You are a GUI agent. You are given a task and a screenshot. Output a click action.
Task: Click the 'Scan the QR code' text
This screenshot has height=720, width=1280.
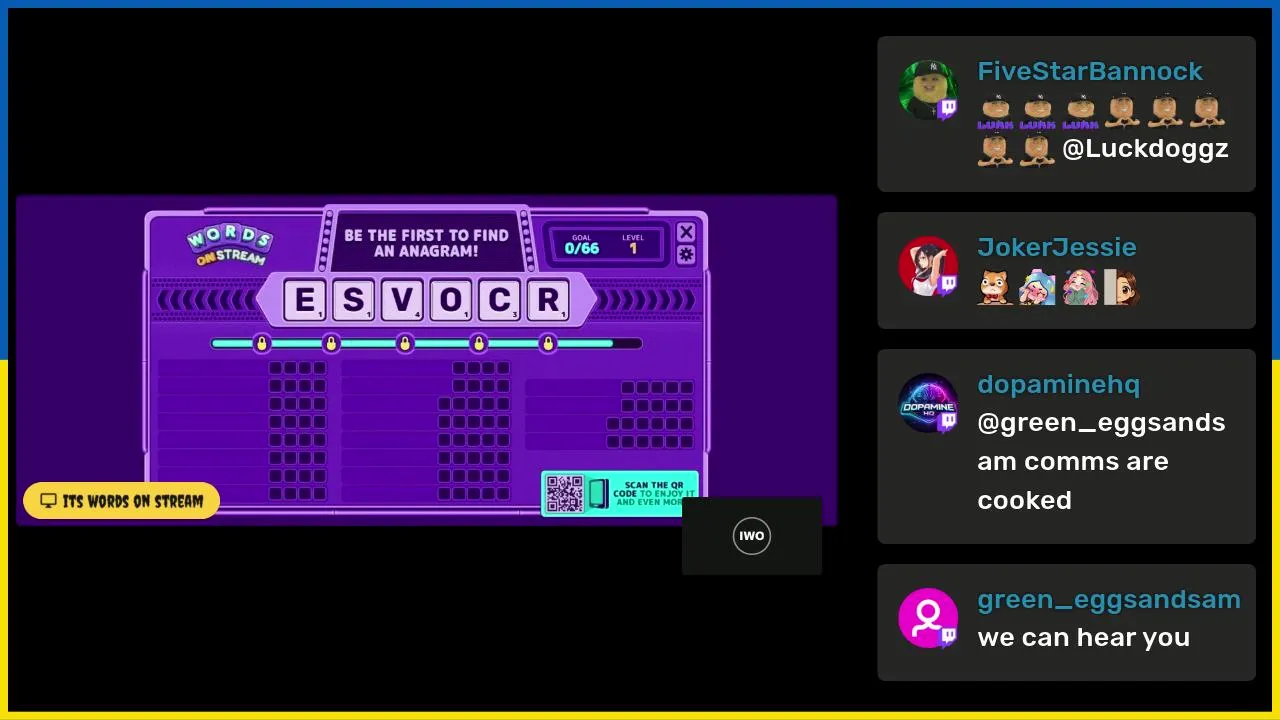tap(654, 494)
